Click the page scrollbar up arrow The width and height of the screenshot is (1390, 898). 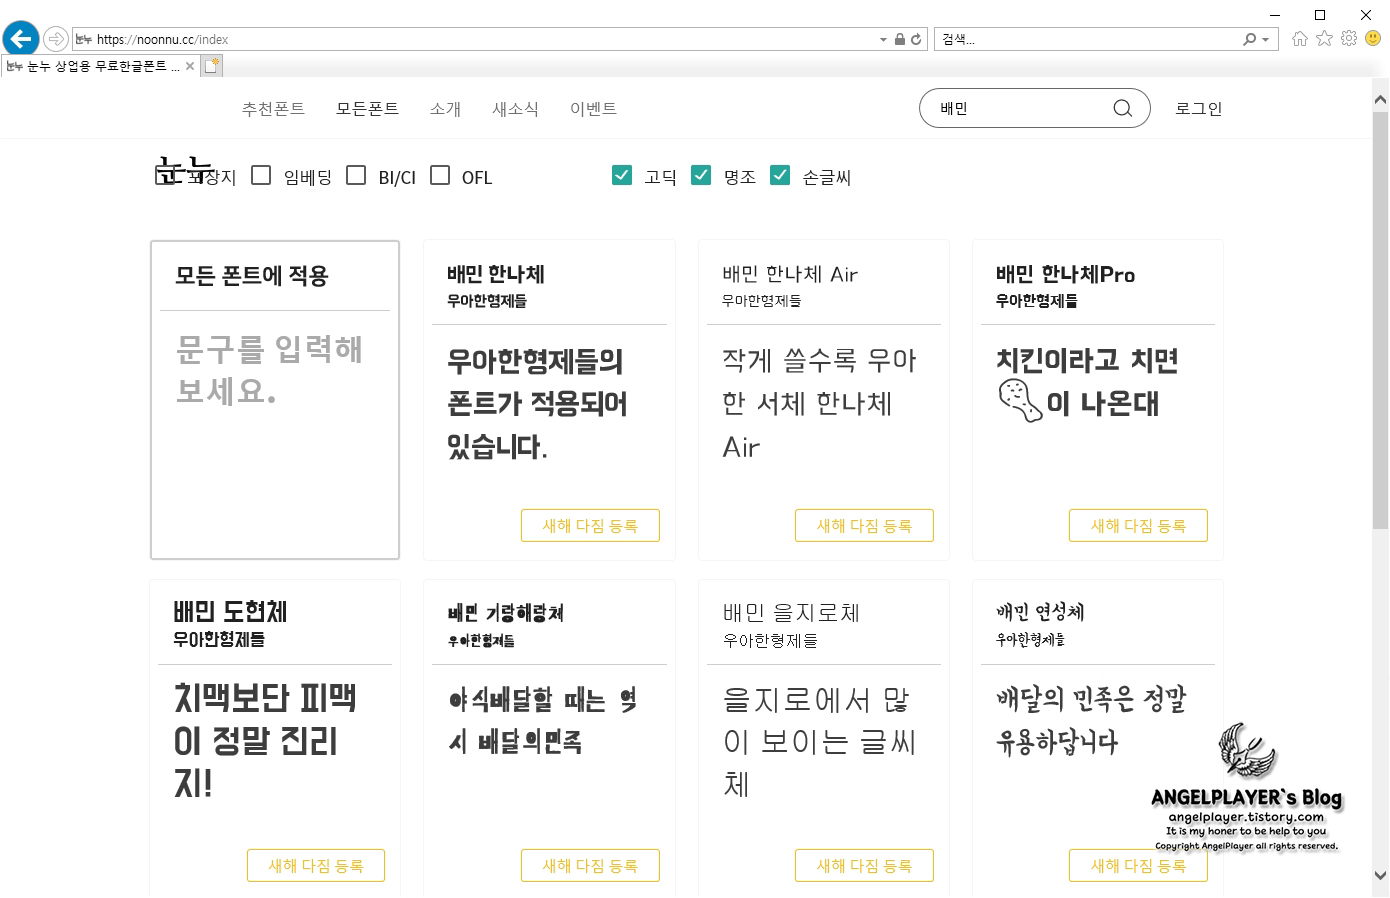1380,99
